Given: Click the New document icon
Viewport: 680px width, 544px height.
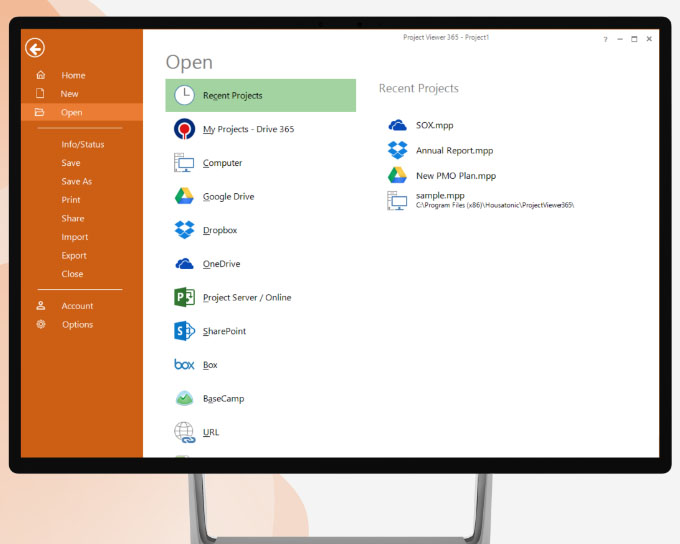Looking at the screenshot, I should pyautogui.click(x=40, y=93).
